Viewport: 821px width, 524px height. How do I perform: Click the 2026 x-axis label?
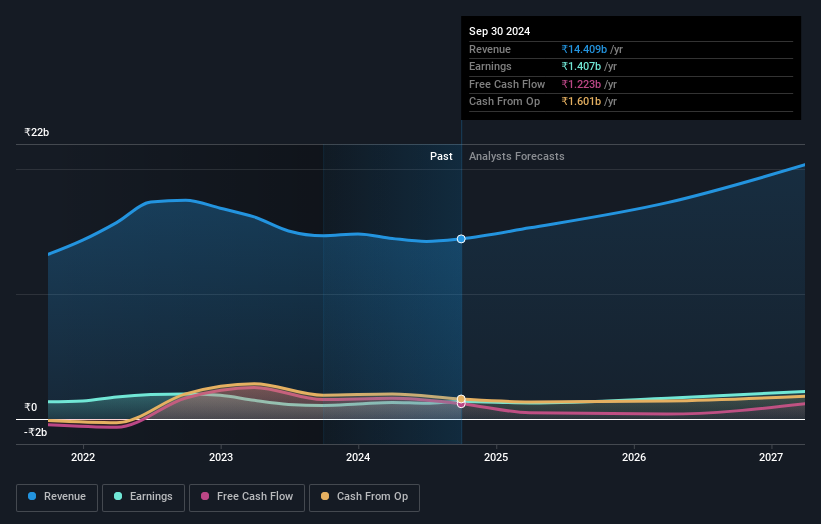[x=634, y=458]
